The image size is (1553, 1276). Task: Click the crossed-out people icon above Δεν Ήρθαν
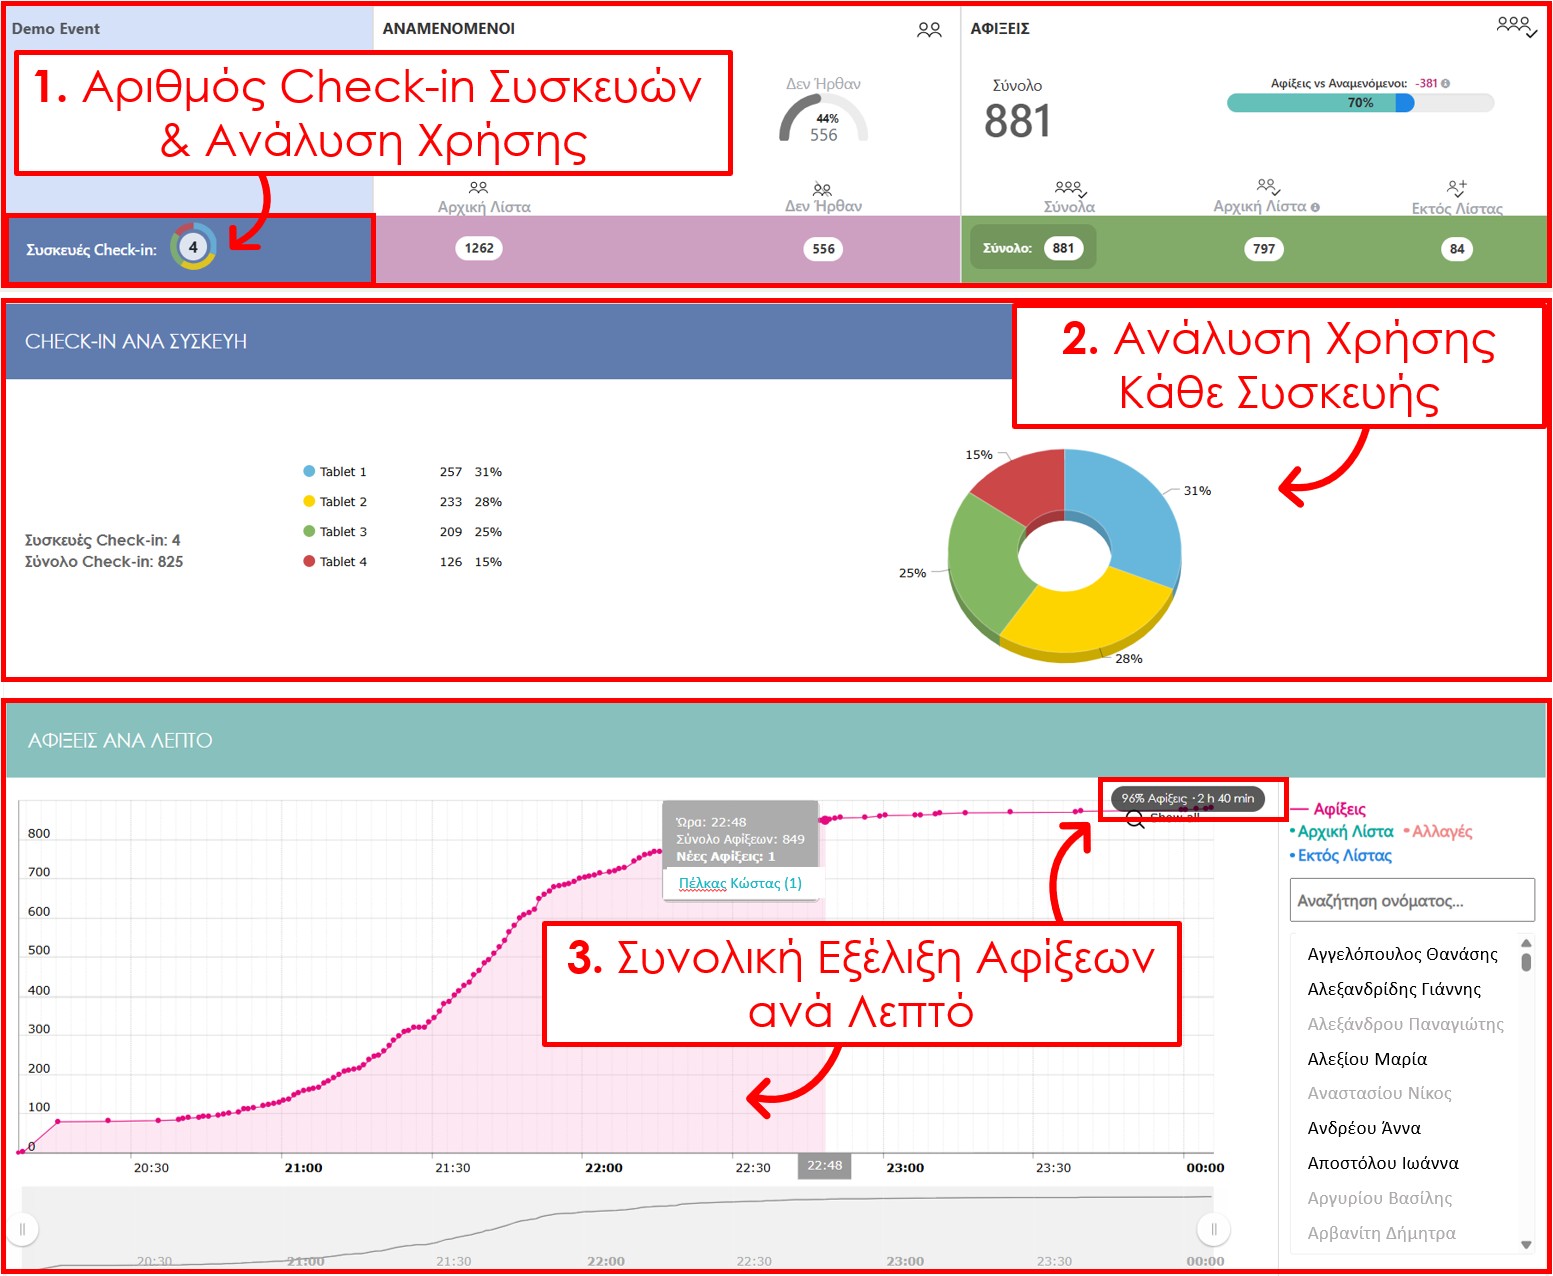click(x=822, y=189)
